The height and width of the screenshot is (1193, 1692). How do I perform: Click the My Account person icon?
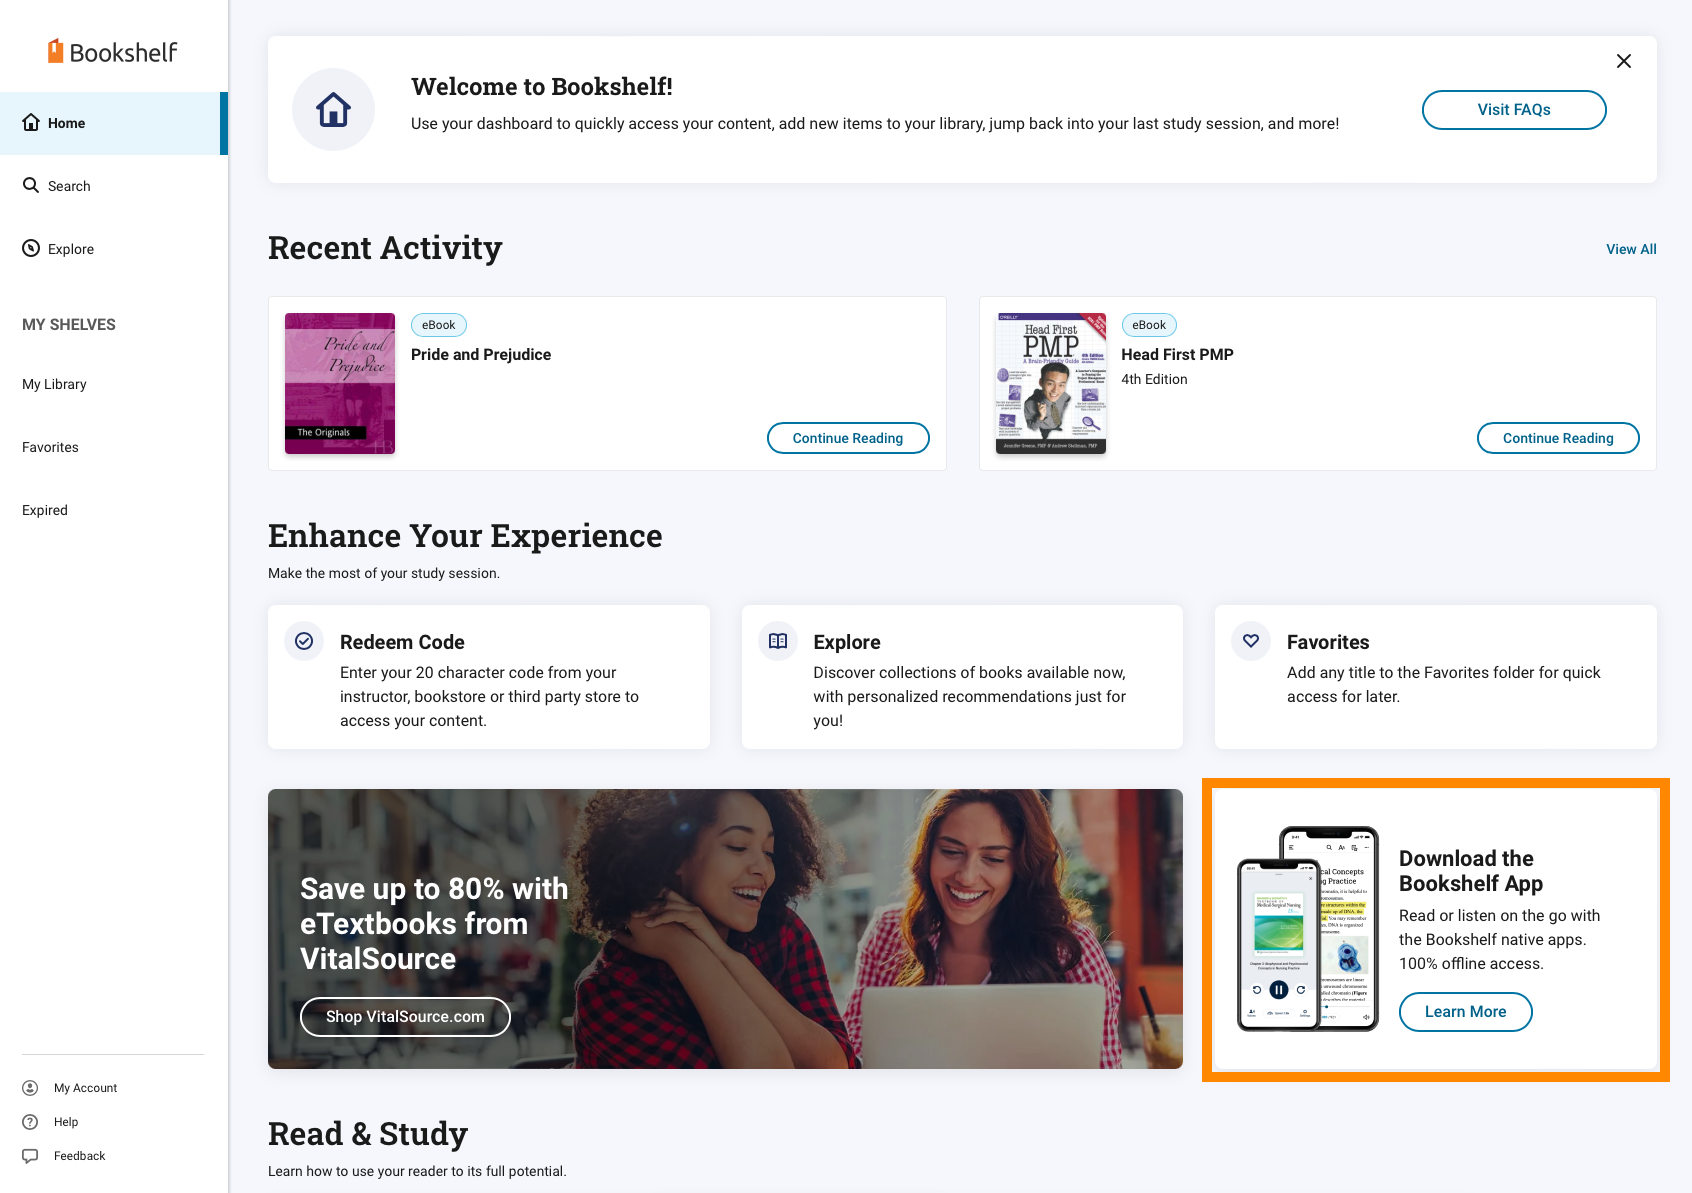[30, 1088]
